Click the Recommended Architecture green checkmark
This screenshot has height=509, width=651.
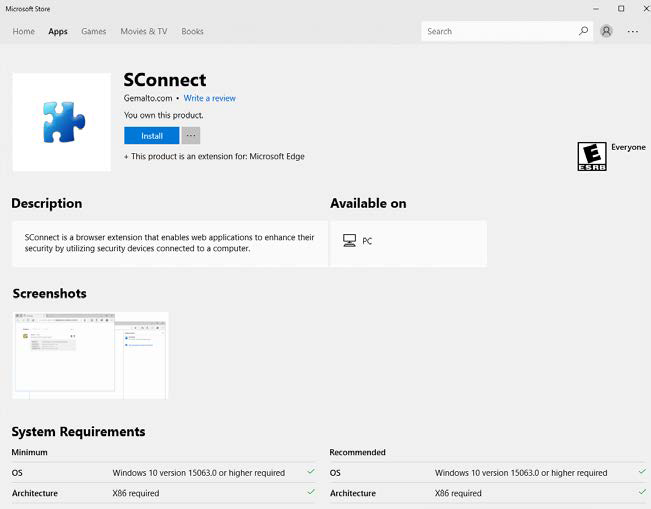(x=642, y=492)
